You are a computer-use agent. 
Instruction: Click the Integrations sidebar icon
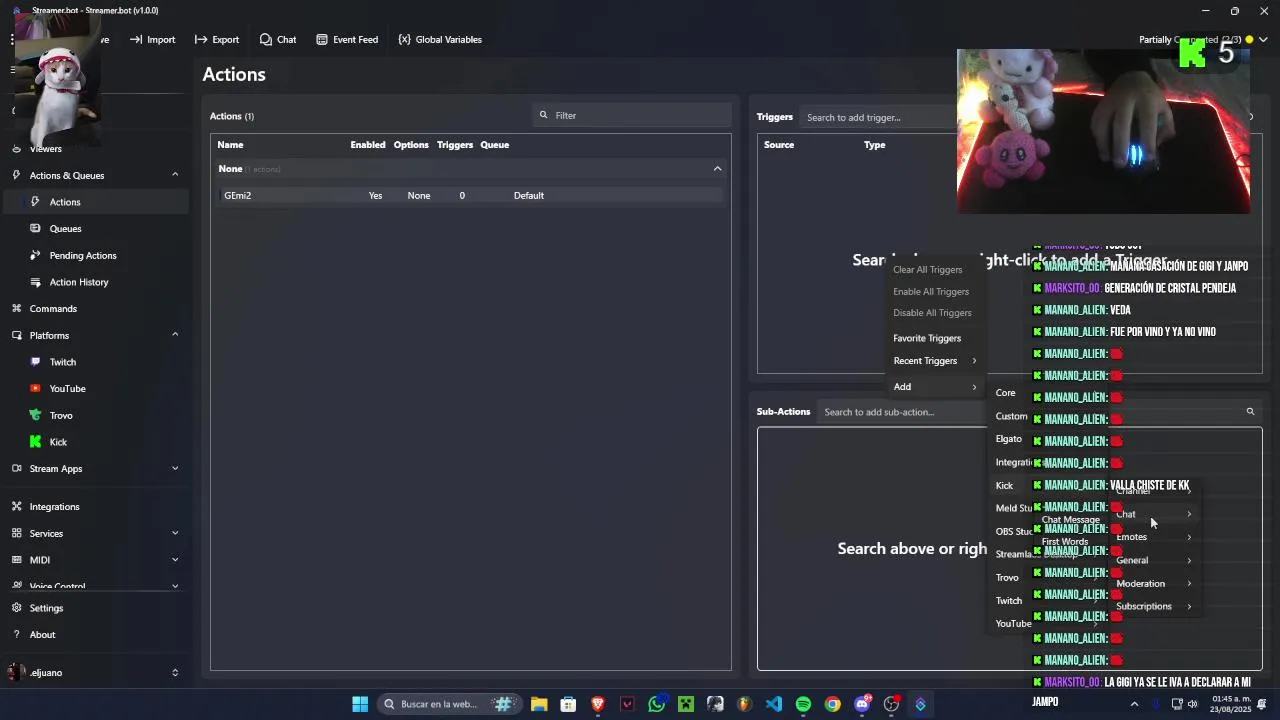point(16,507)
